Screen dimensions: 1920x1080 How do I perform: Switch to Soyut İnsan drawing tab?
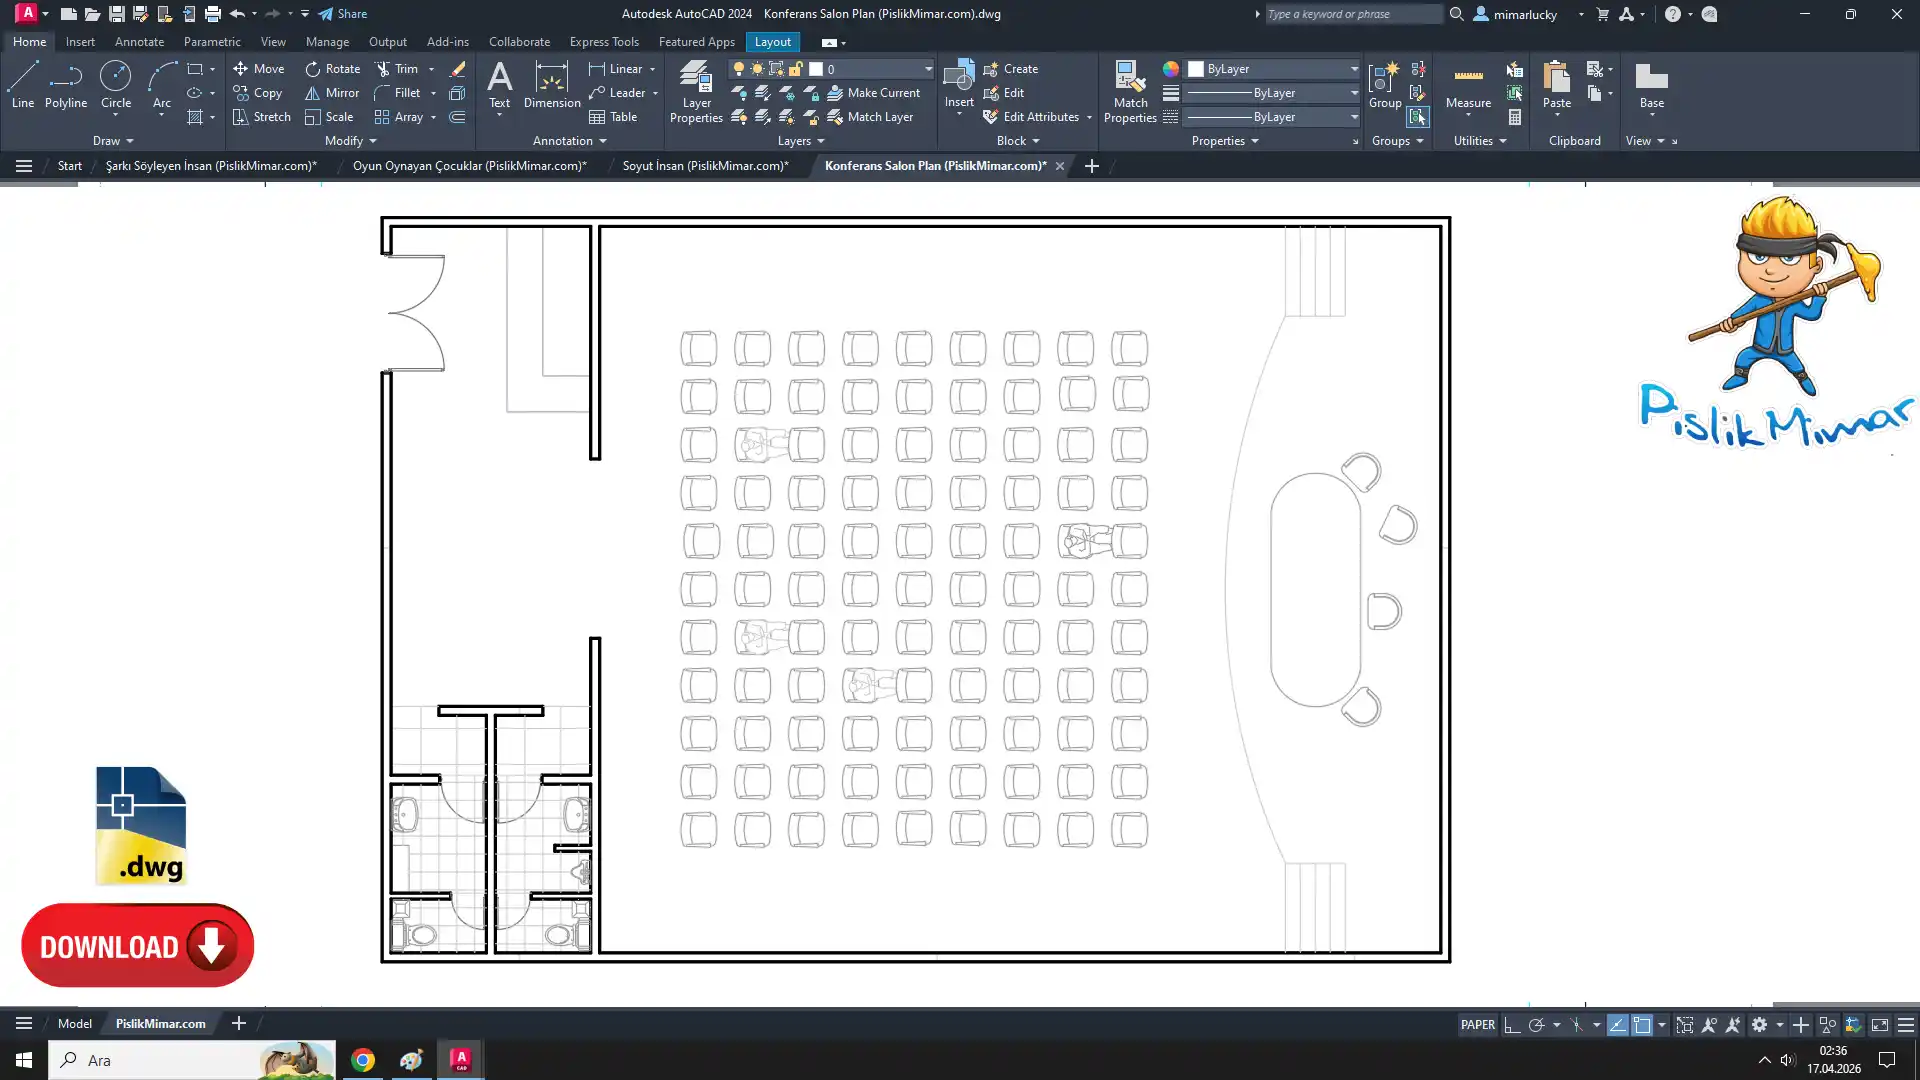pyautogui.click(x=705, y=166)
